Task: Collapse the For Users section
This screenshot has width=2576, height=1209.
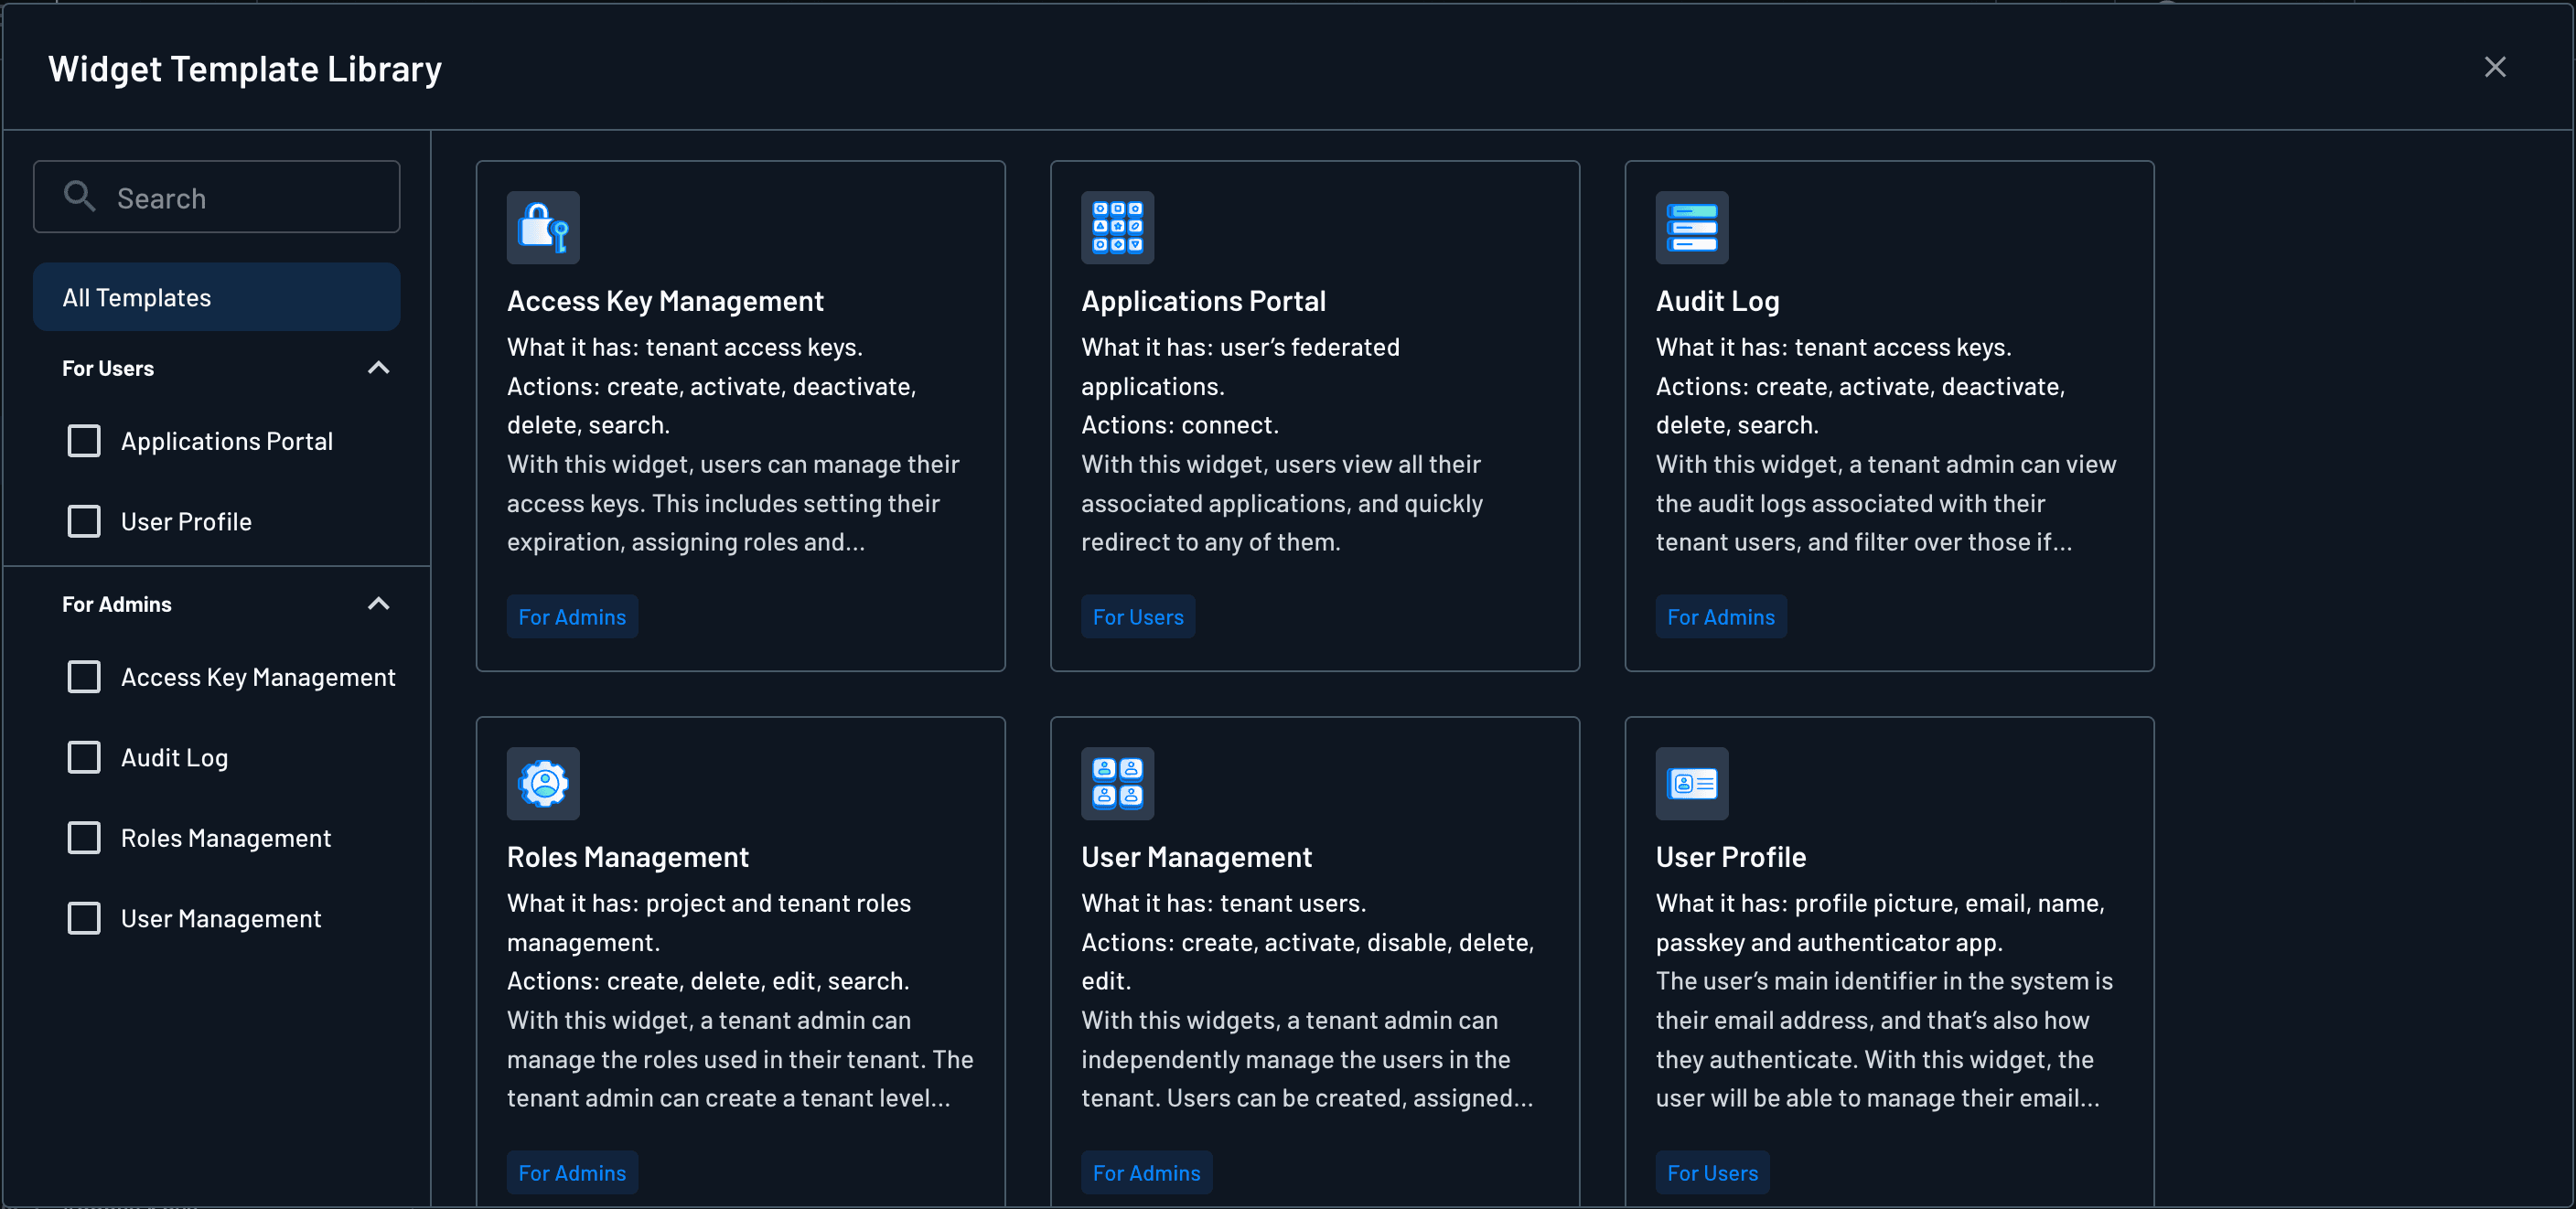Action: point(378,367)
